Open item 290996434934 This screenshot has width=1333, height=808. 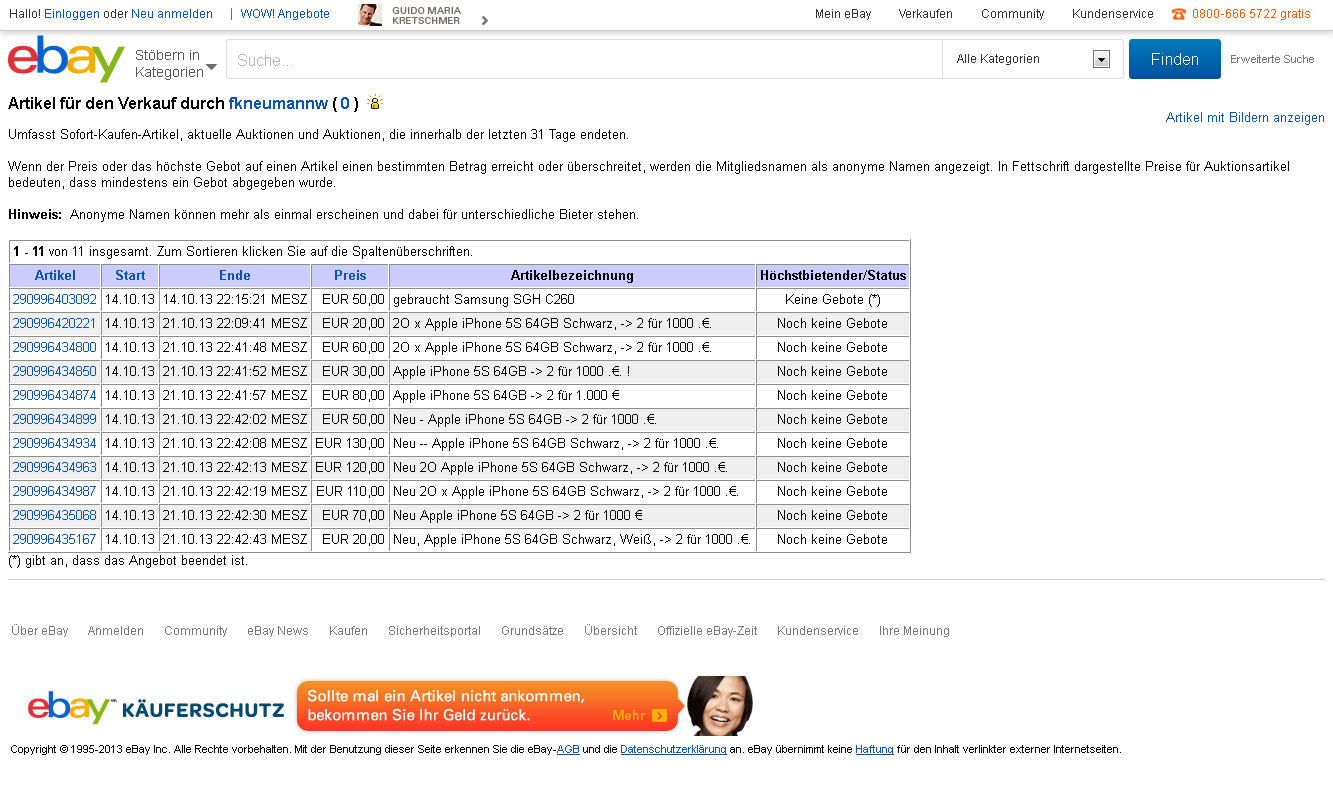pyautogui.click(x=54, y=444)
